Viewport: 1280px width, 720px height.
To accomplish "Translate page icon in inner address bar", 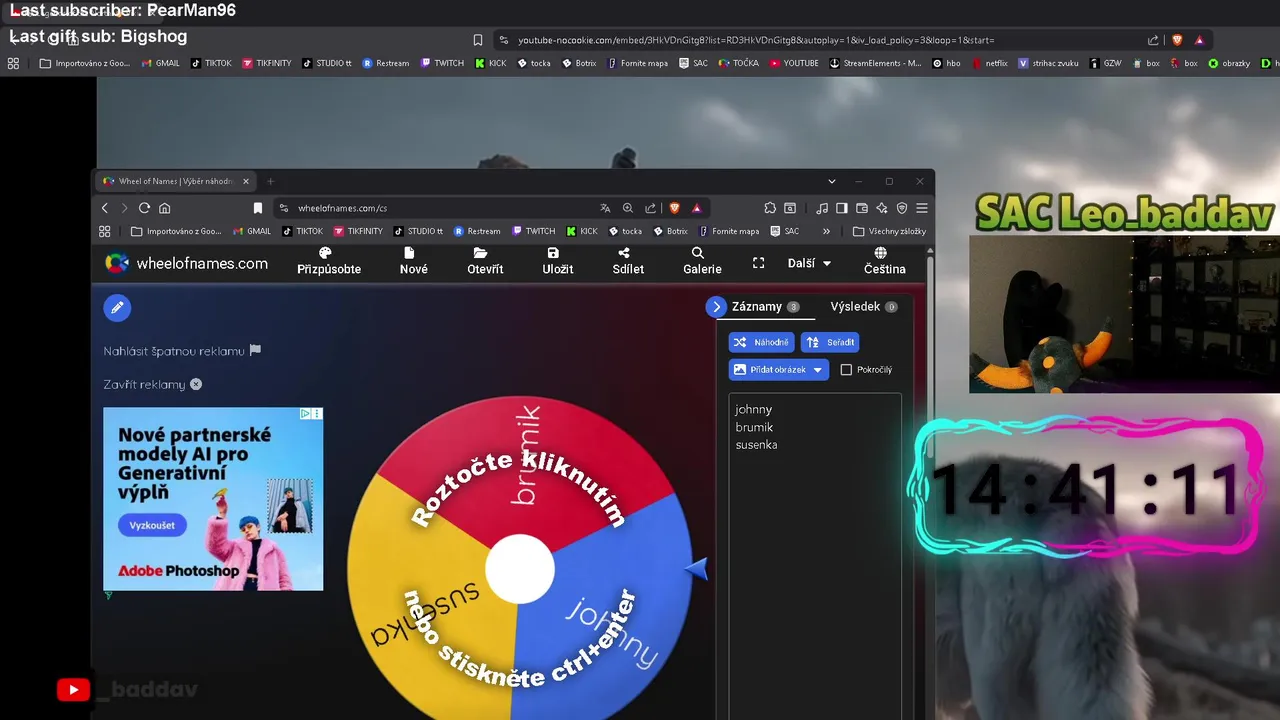I will point(605,208).
